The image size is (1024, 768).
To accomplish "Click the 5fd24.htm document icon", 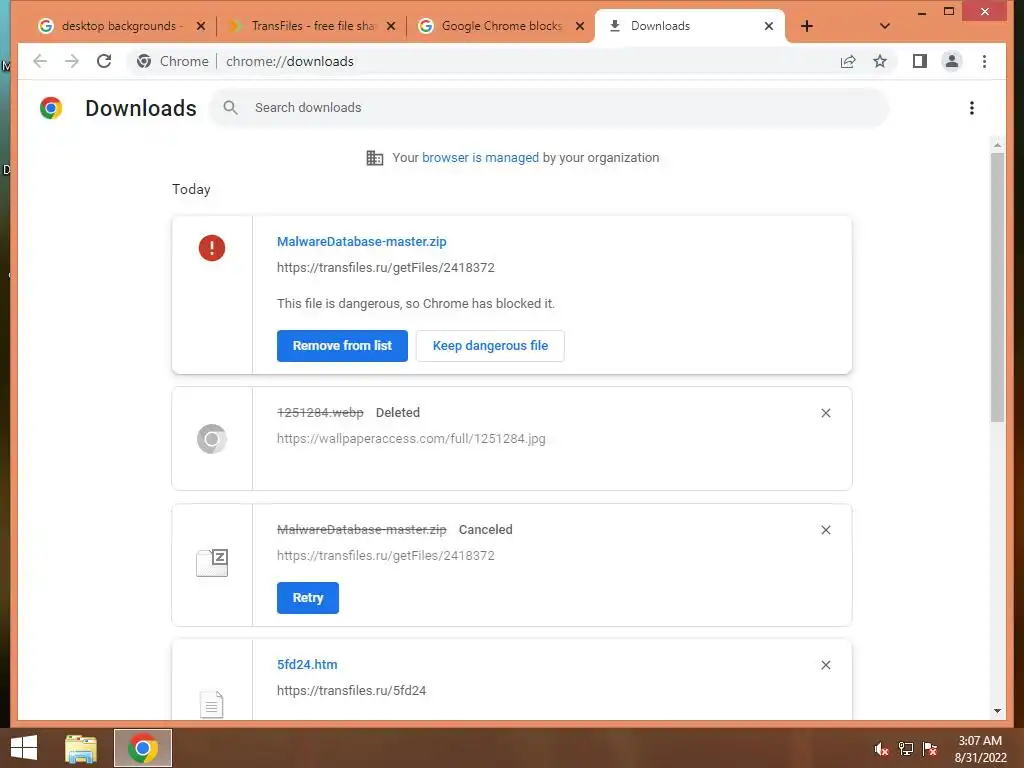I will [212, 704].
